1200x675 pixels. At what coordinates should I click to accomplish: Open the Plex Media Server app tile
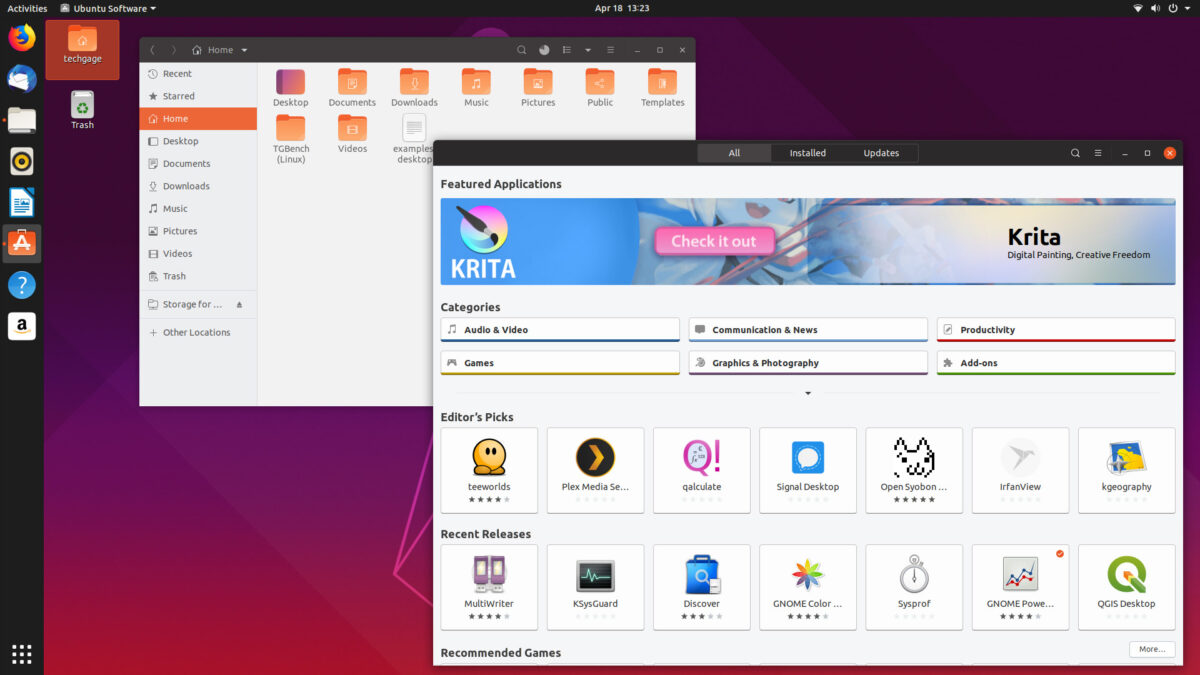[595, 470]
